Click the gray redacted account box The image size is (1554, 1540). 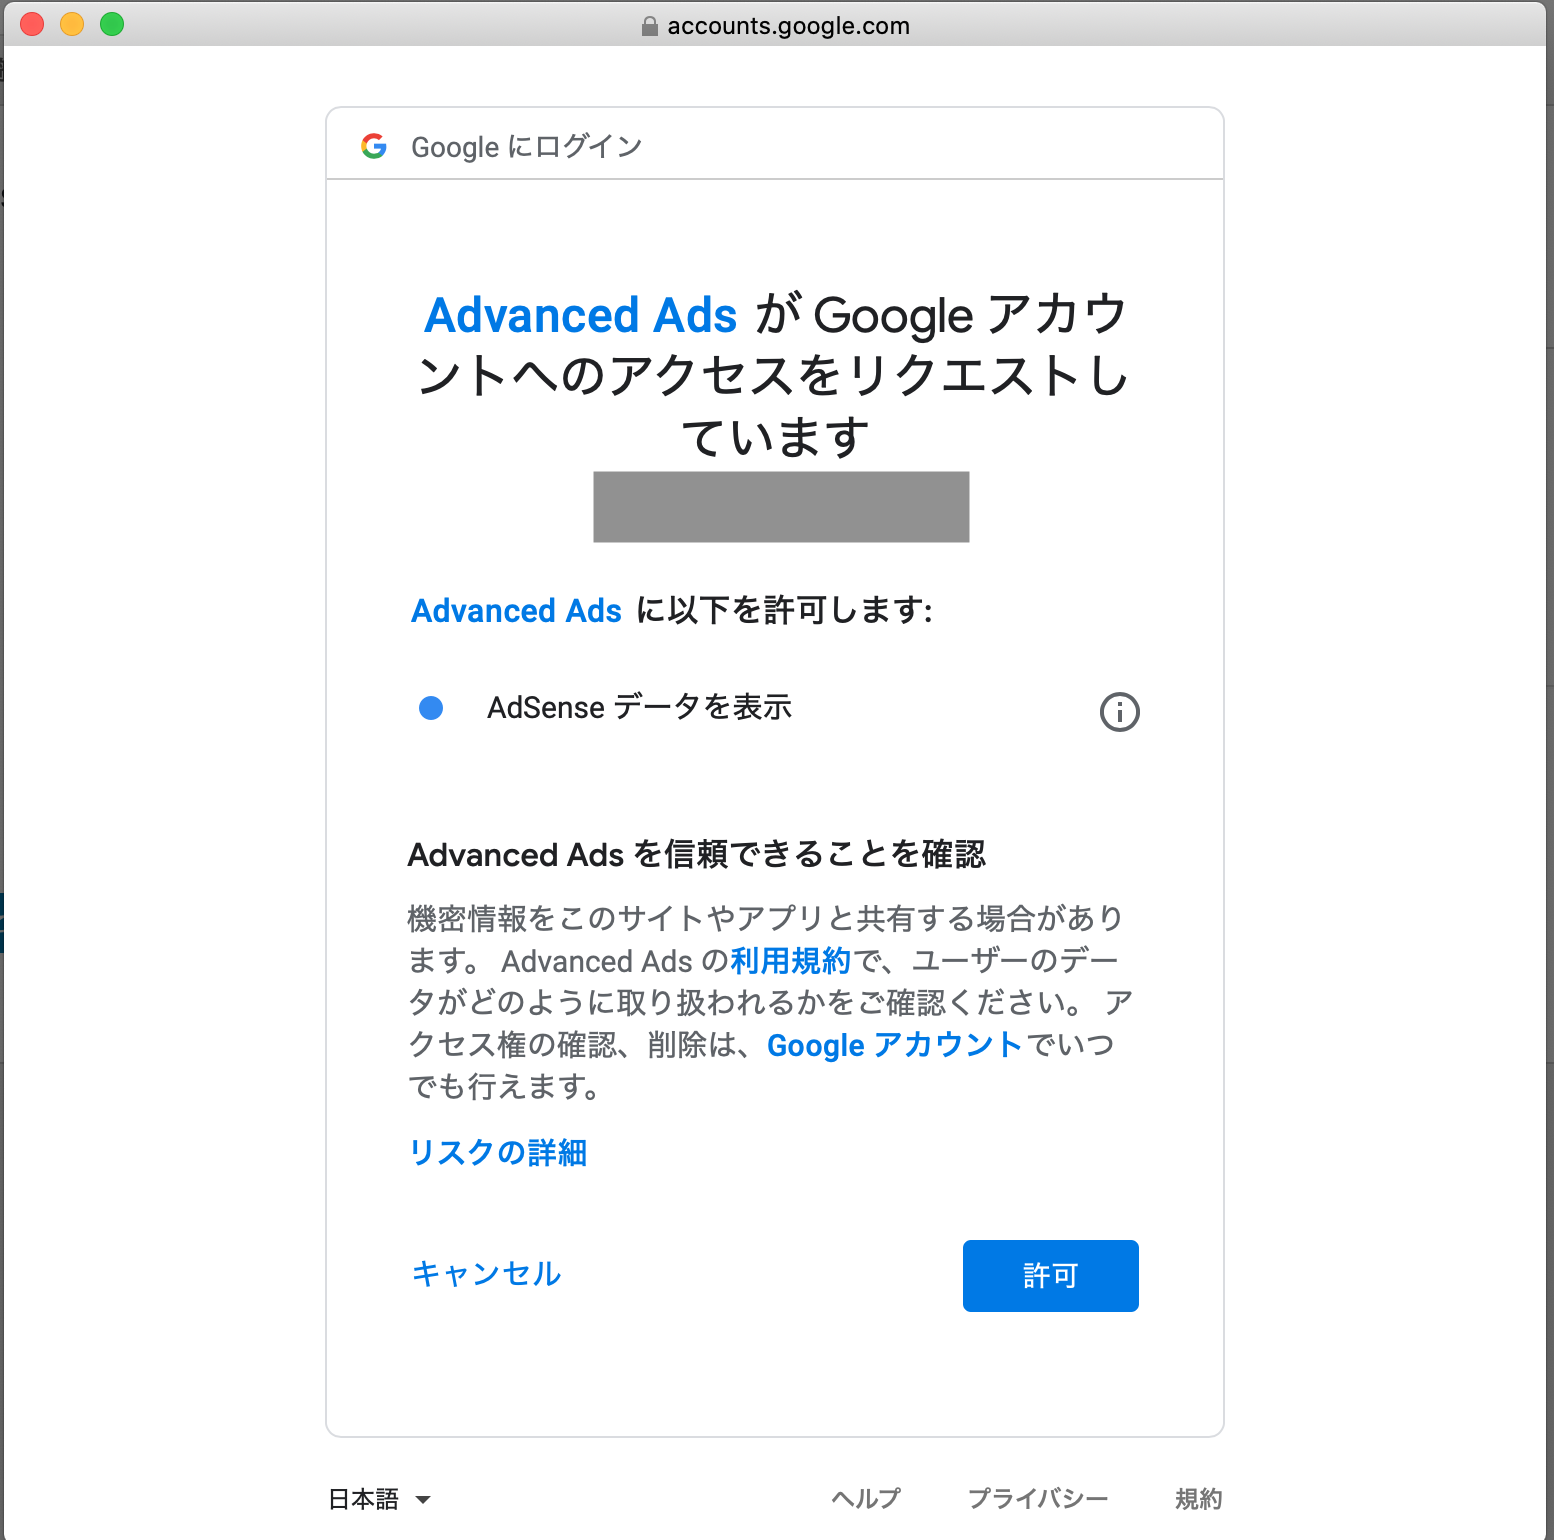pos(781,507)
